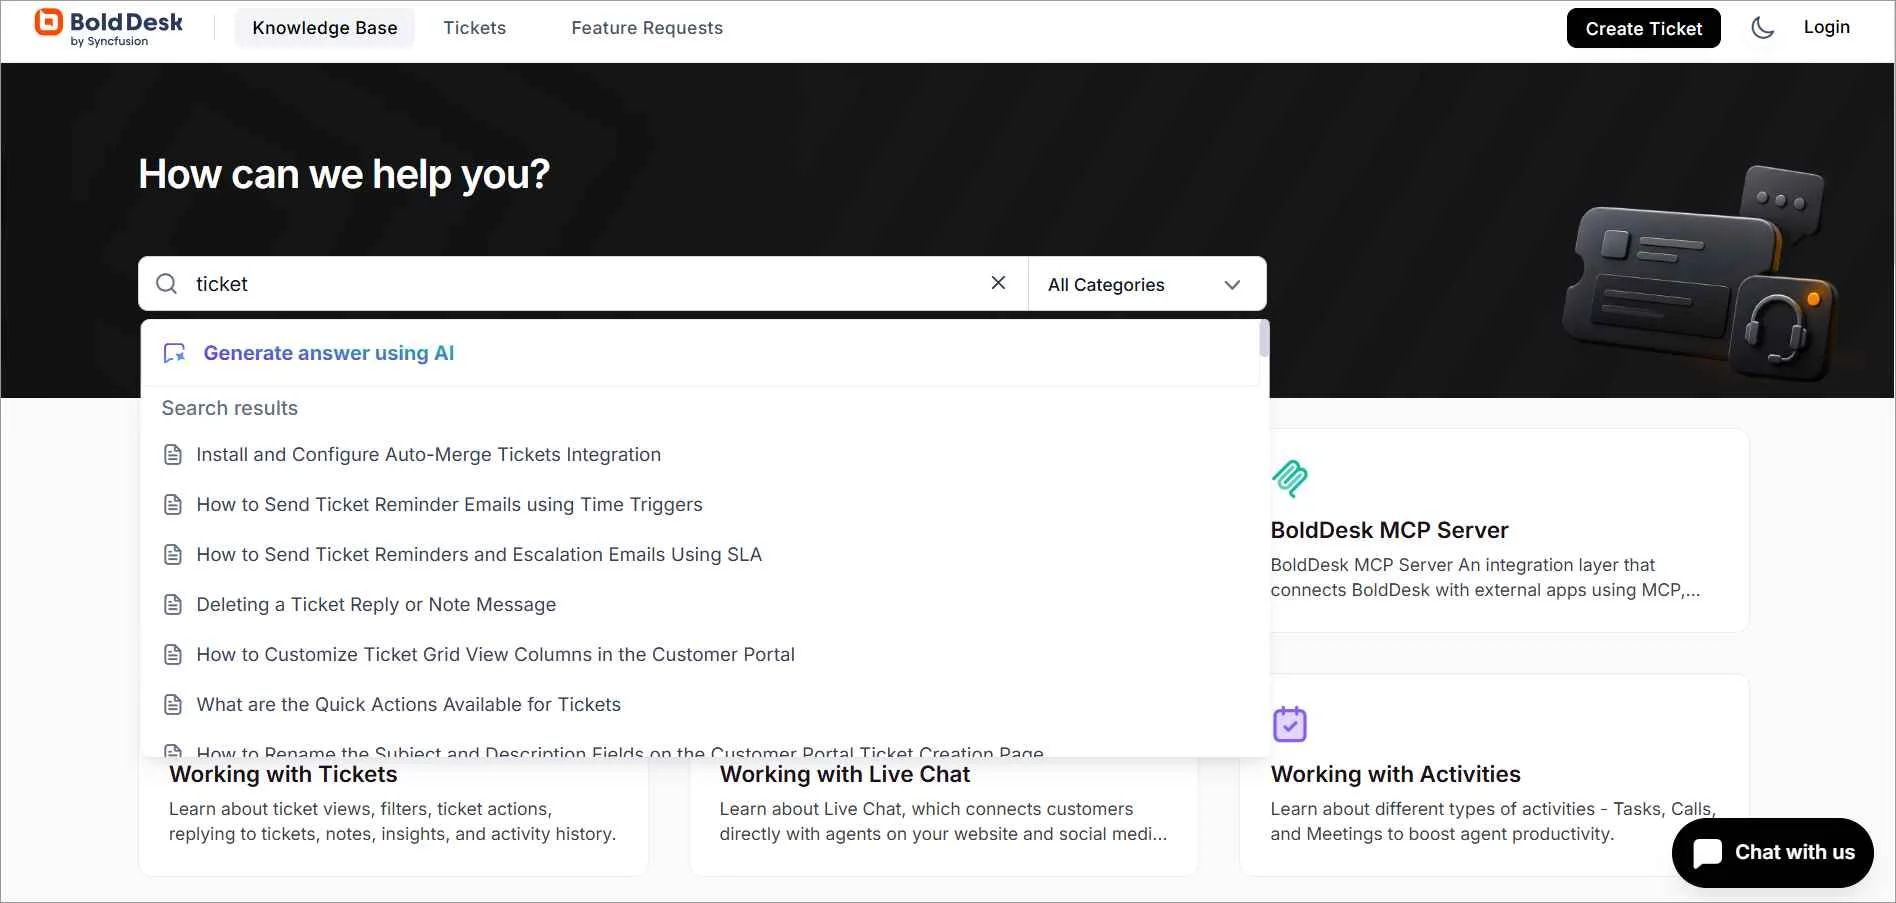Click the Create Ticket button
This screenshot has height=903, width=1896.
coord(1643,28)
